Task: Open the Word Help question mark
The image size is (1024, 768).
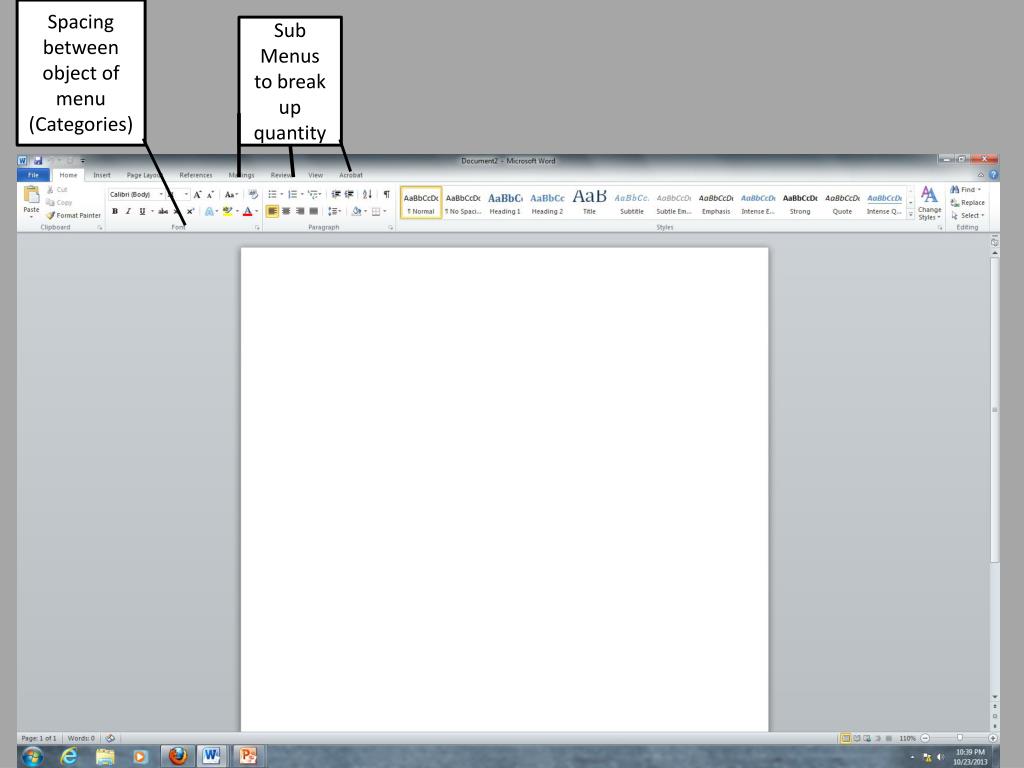Action: coord(993,175)
